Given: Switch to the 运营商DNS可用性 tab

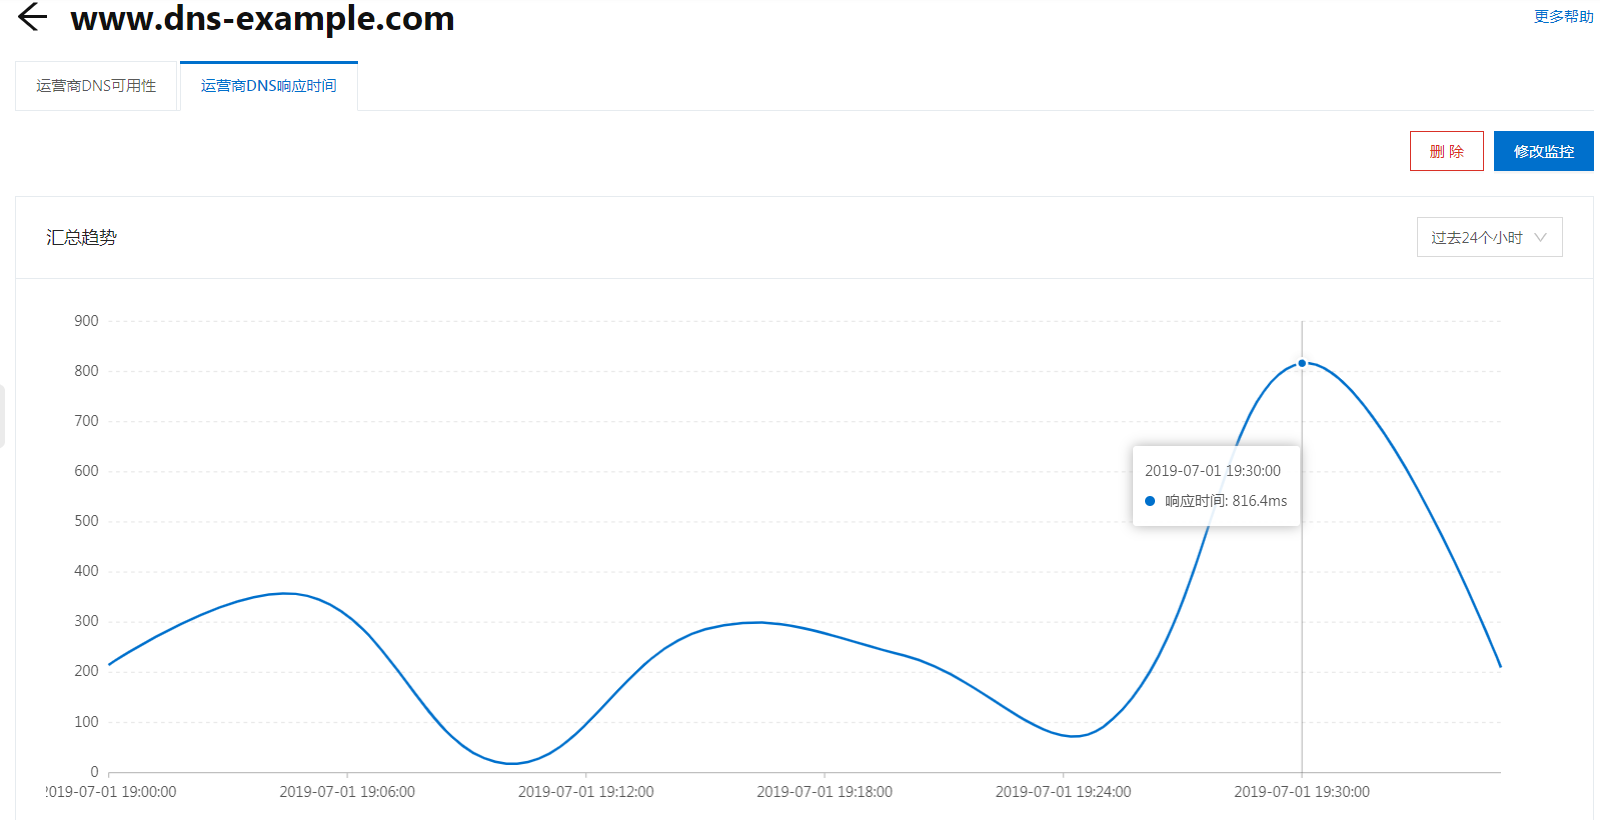Looking at the screenshot, I should coord(96,86).
